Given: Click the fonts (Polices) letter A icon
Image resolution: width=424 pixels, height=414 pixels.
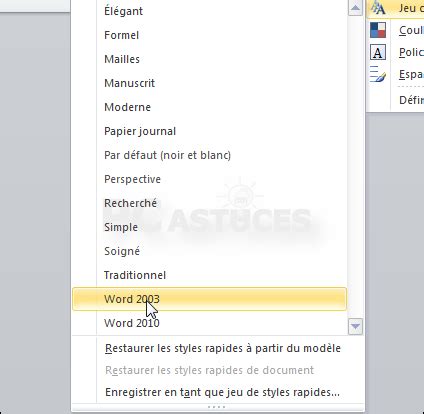Looking at the screenshot, I should [x=378, y=52].
